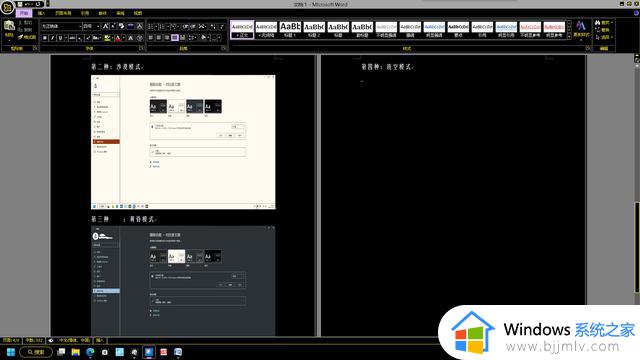
Task: Toggle strikethrough formatting
Action: point(72,38)
